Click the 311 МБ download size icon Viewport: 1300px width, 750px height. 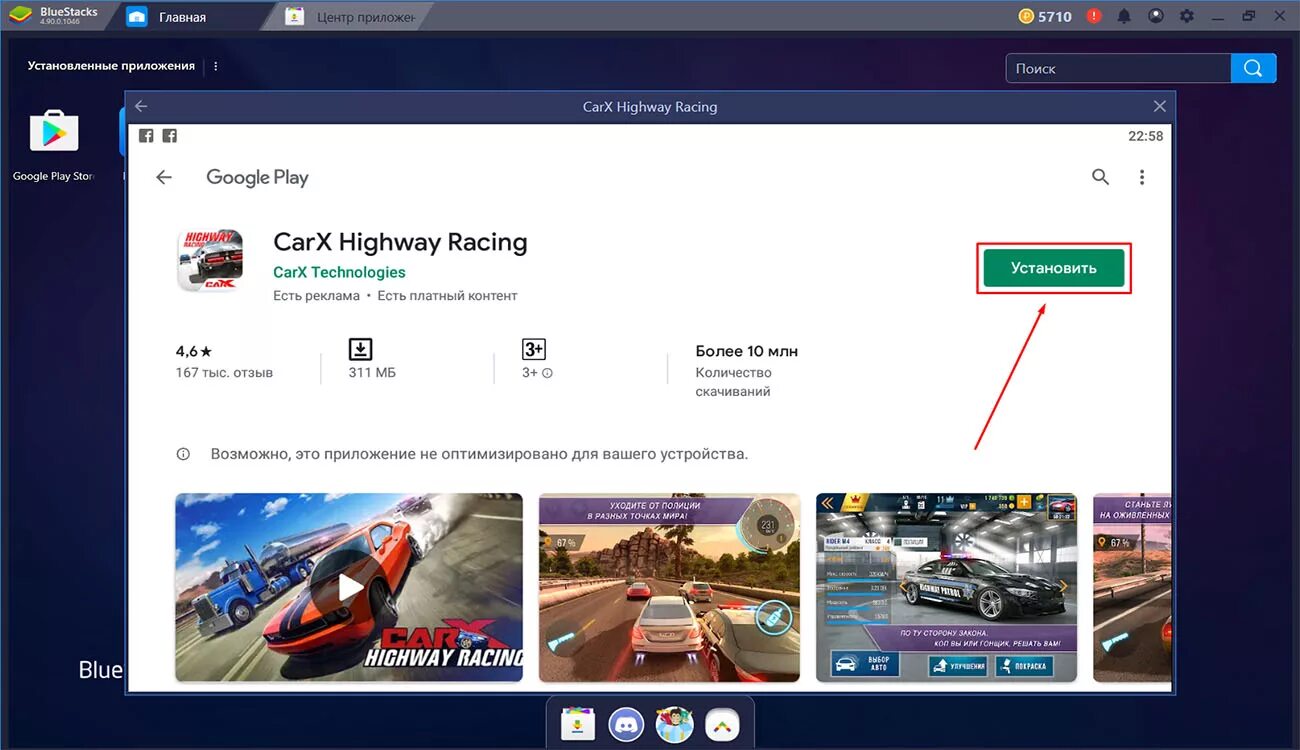tap(360, 349)
